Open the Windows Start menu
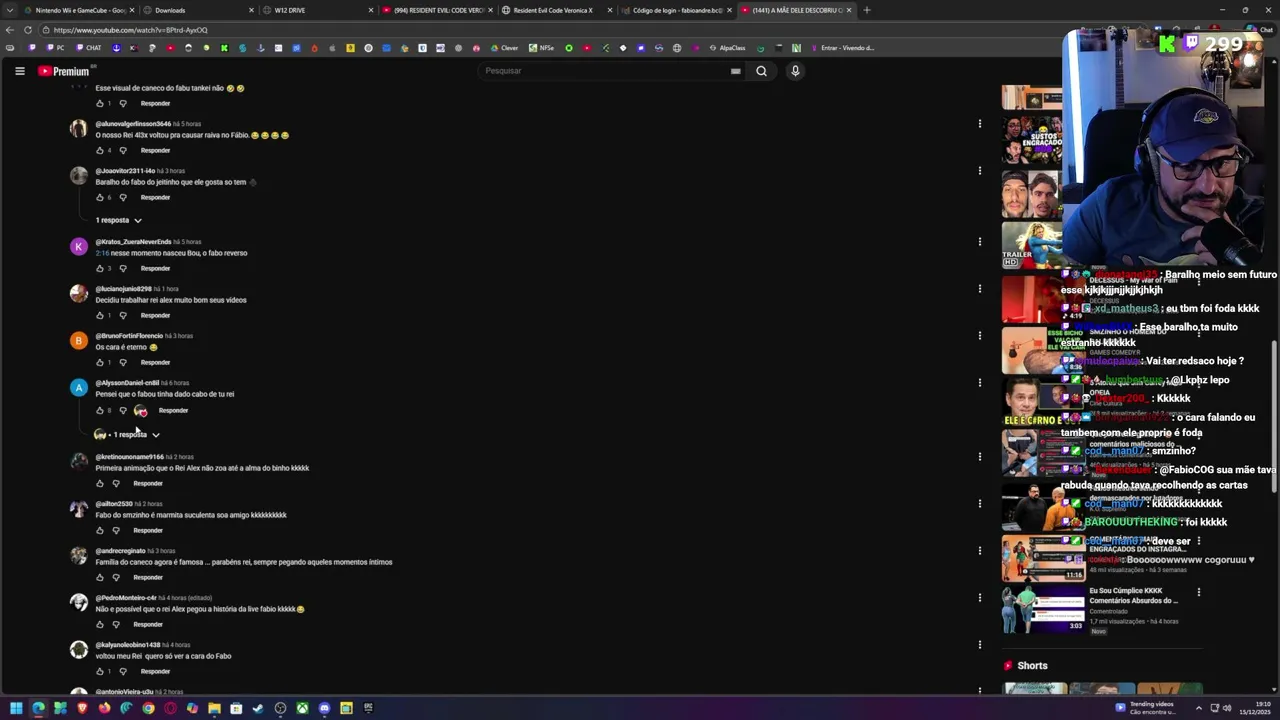 (x=16, y=708)
